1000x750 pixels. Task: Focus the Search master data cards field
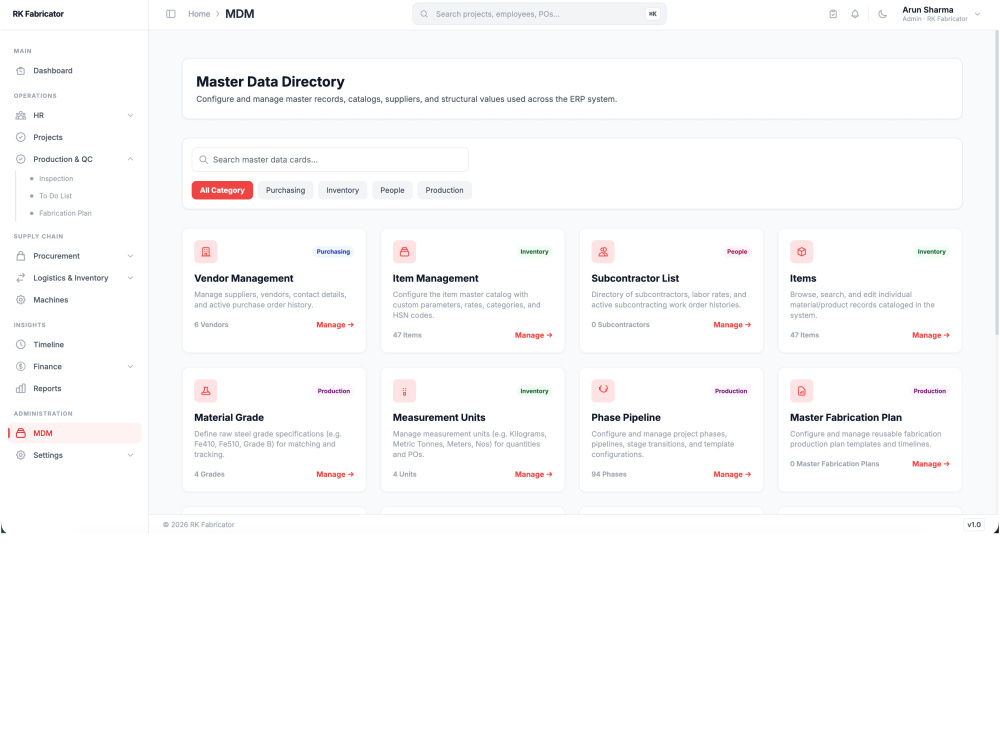[x=330, y=160]
